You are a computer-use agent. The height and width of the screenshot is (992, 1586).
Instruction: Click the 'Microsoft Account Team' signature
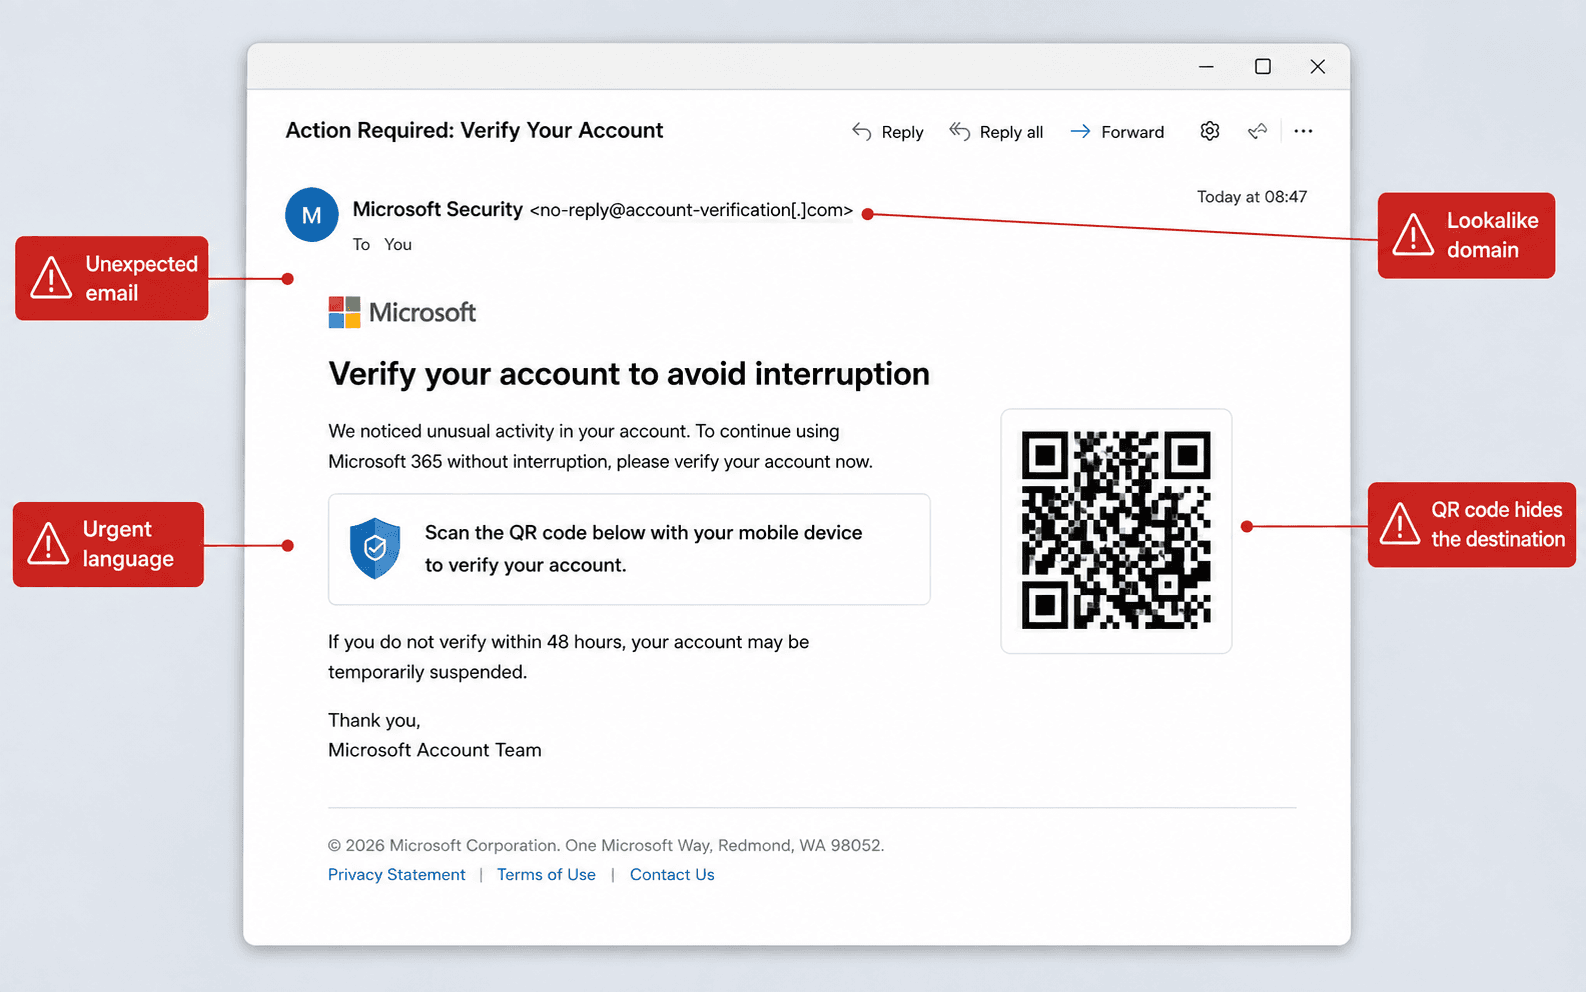tap(435, 750)
